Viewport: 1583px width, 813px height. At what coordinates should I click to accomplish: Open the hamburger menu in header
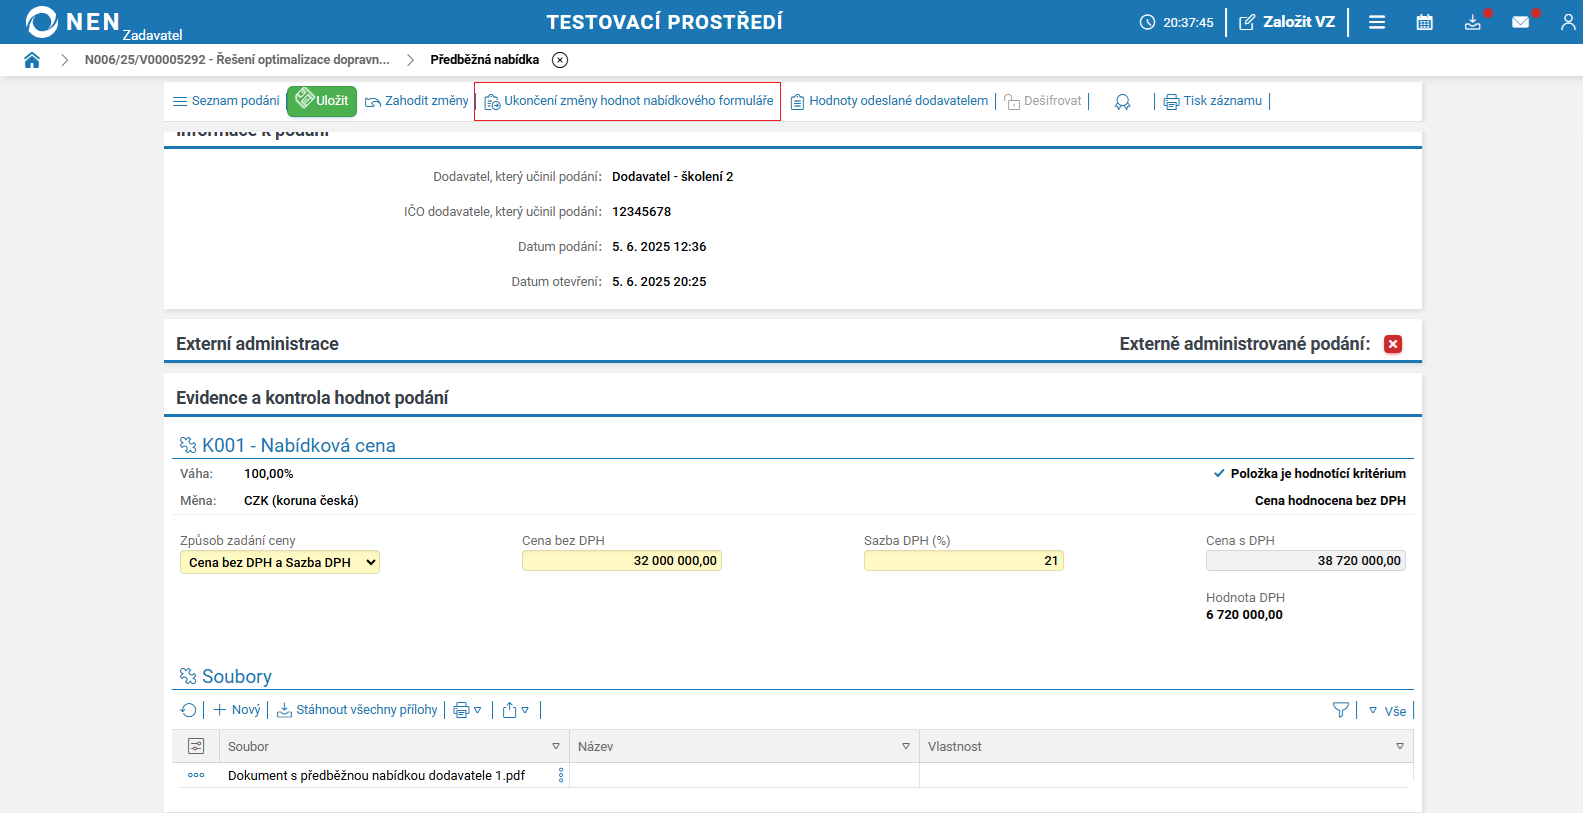(x=1377, y=22)
